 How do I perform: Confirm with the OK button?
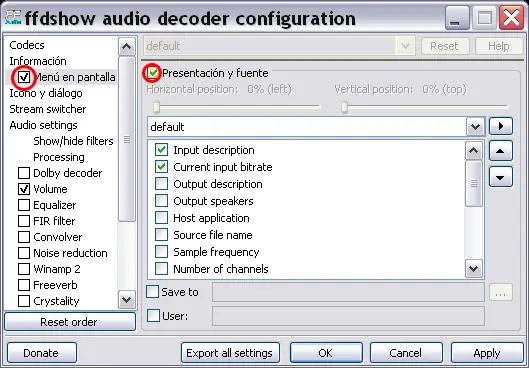click(x=326, y=353)
